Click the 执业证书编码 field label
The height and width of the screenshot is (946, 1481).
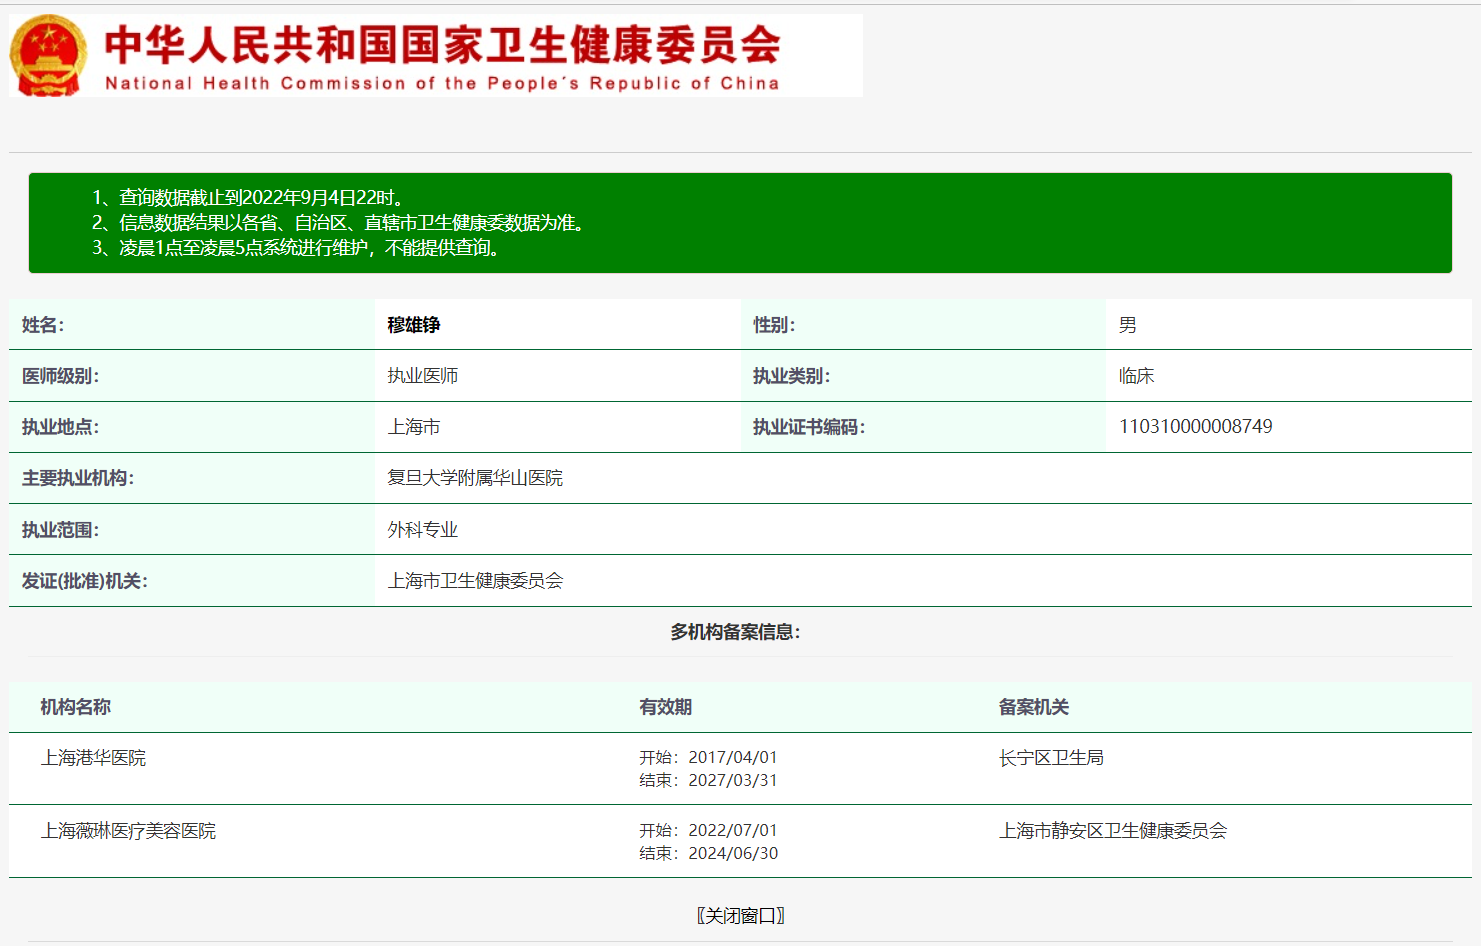pyautogui.click(x=809, y=427)
